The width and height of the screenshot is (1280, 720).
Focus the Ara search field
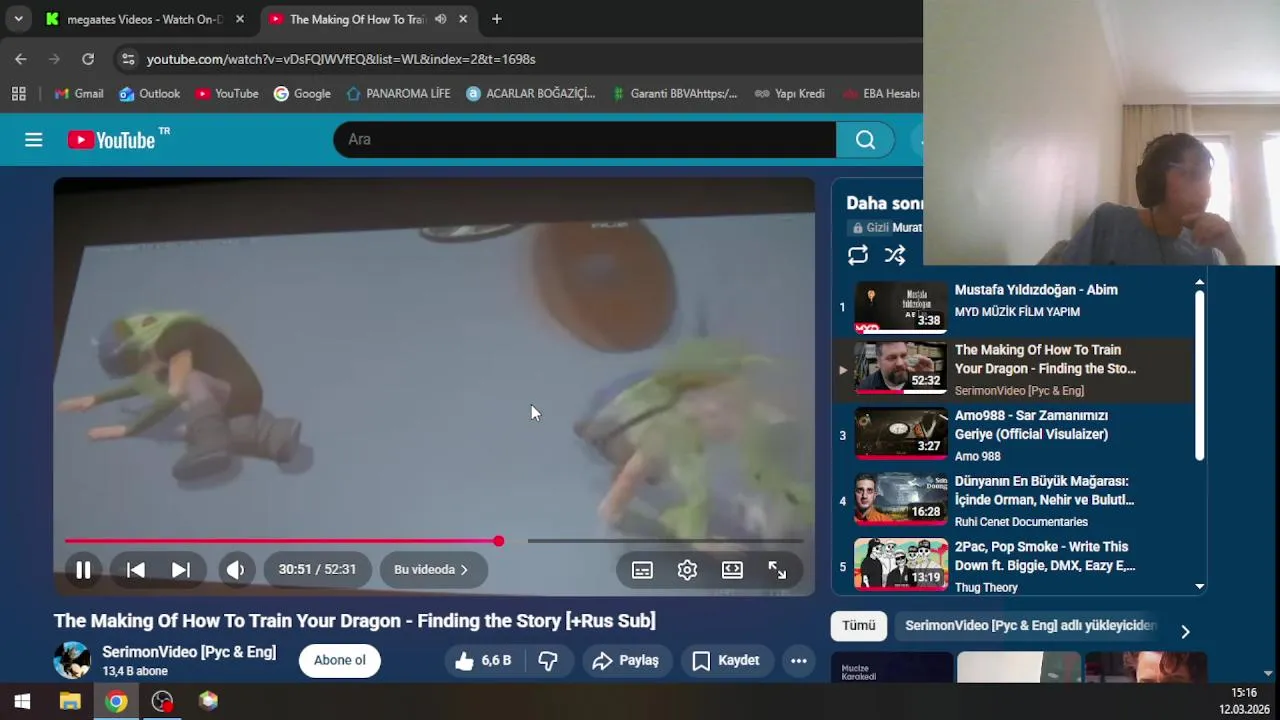pyautogui.click(x=584, y=140)
